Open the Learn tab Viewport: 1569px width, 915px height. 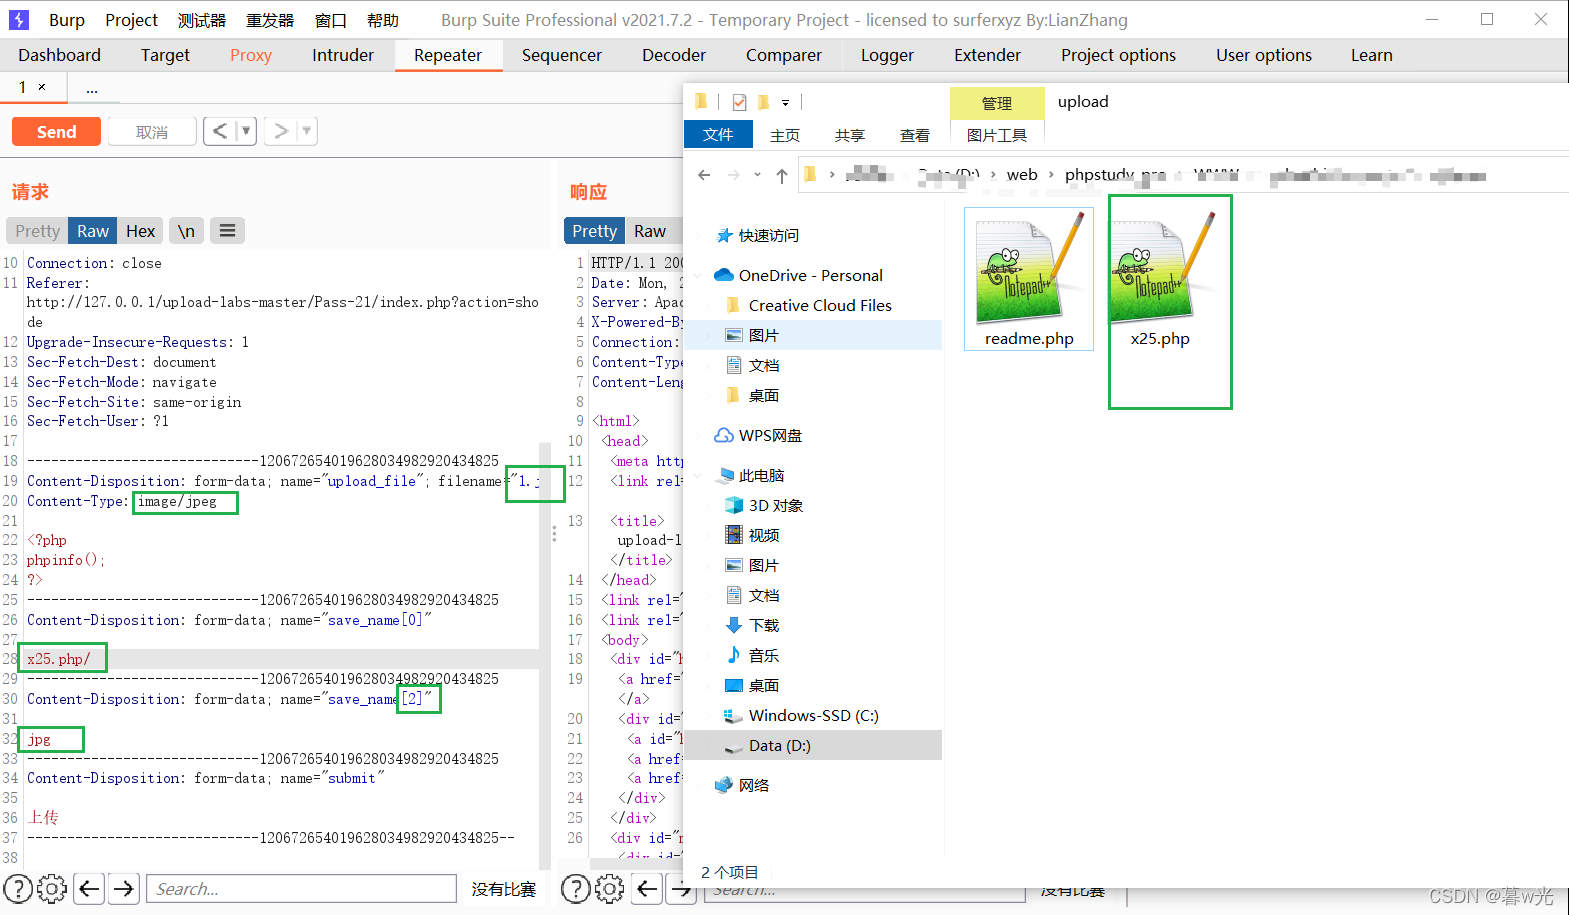coord(1371,55)
